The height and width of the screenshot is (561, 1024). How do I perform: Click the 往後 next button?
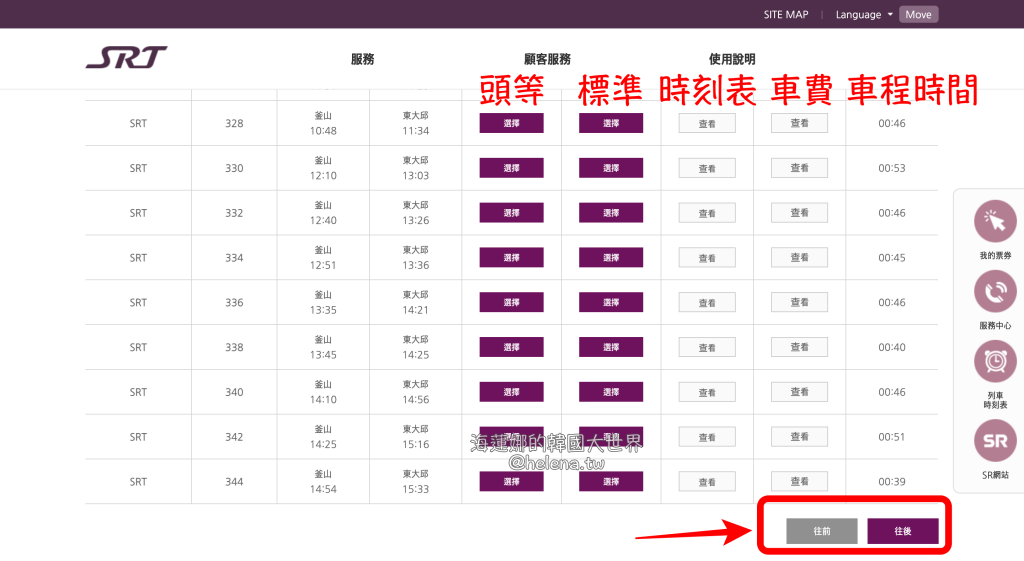[x=903, y=531]
